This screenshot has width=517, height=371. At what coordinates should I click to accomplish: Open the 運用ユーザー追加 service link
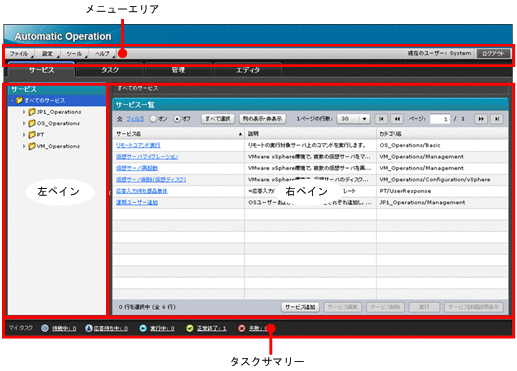137,202
